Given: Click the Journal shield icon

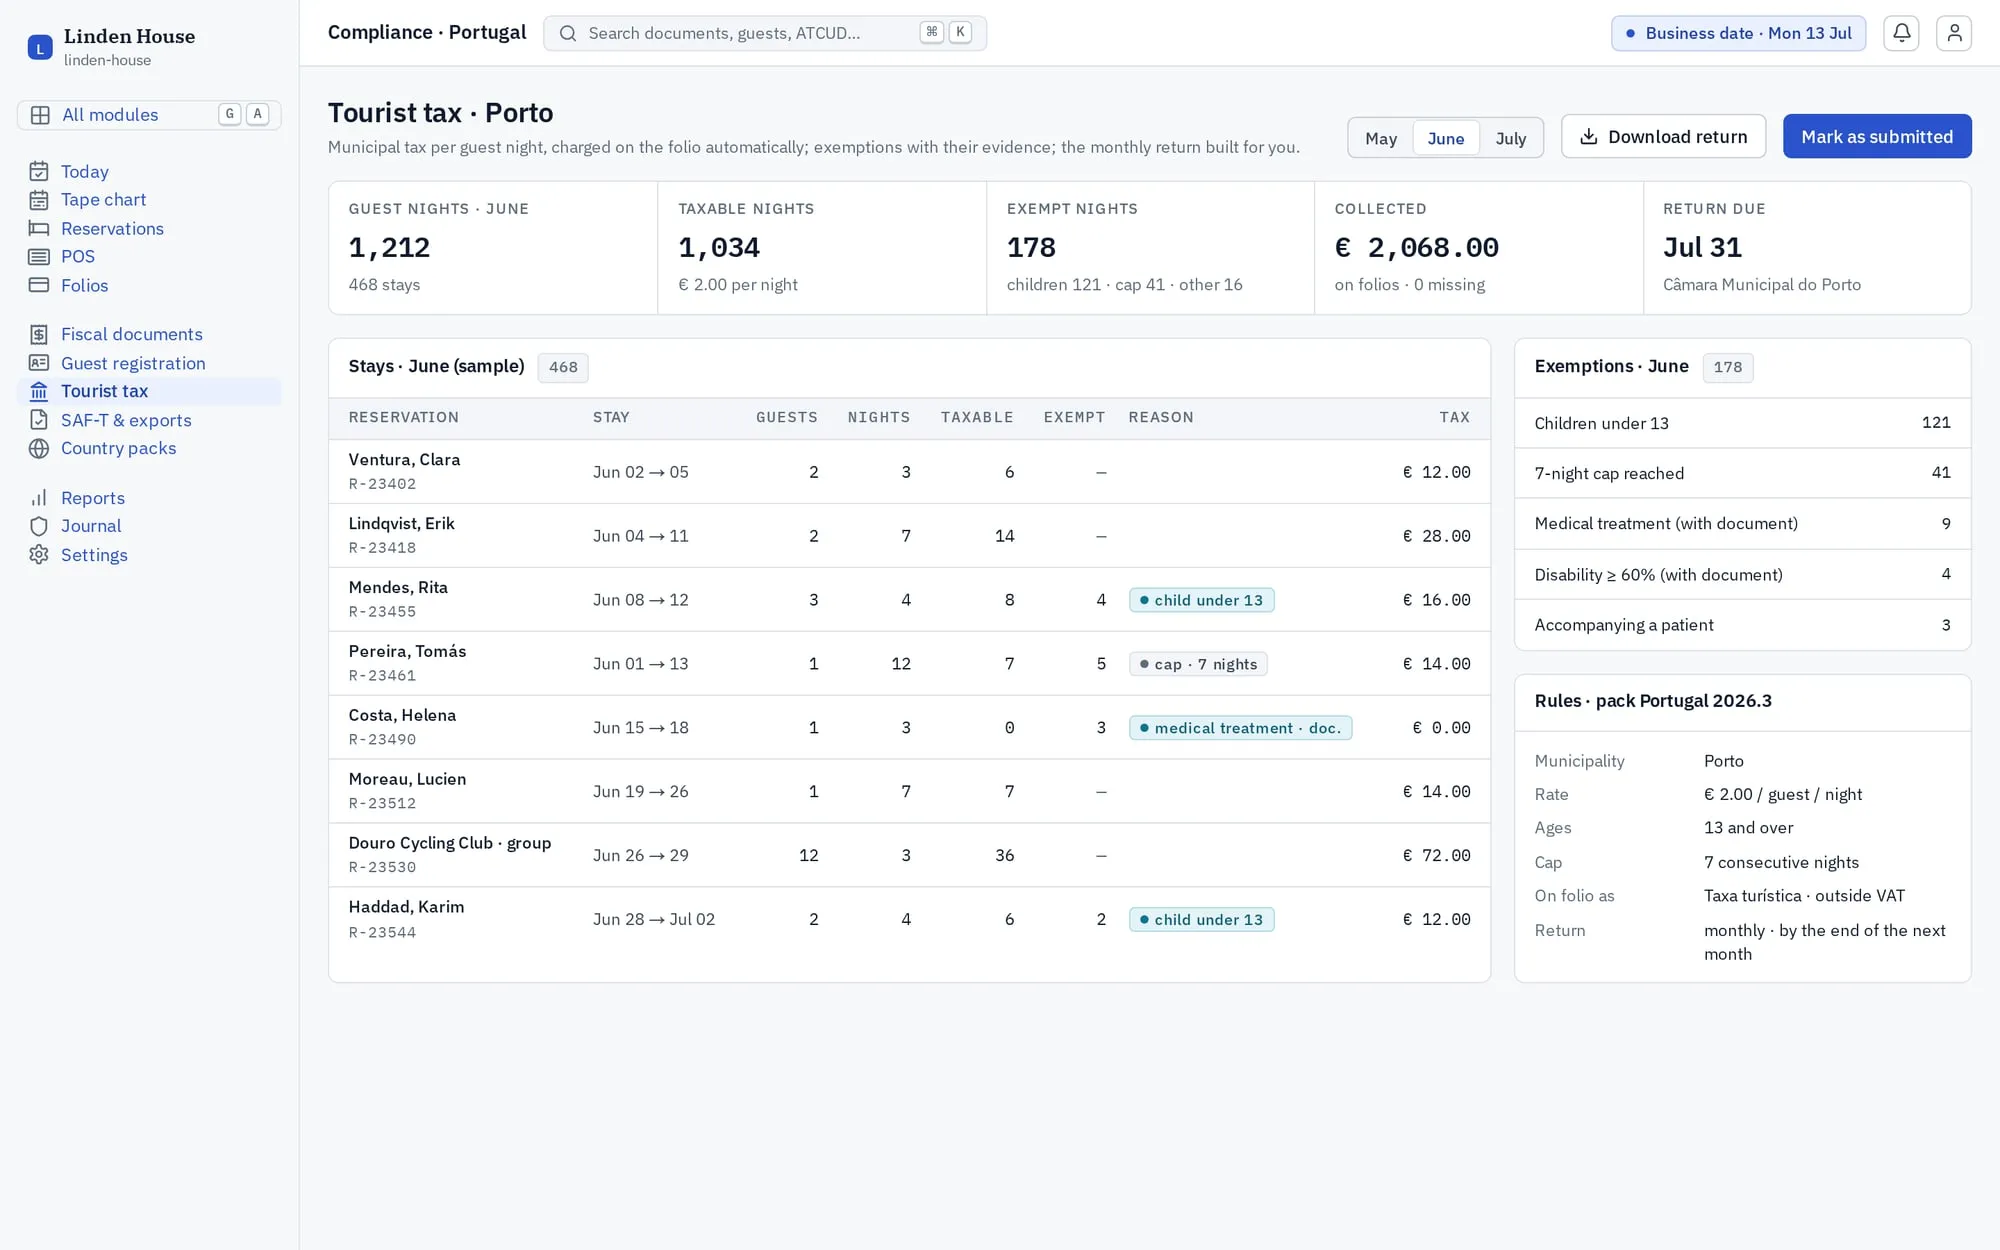Looking at the screenshot, I should pyautogui.click(x=39, y=526).
